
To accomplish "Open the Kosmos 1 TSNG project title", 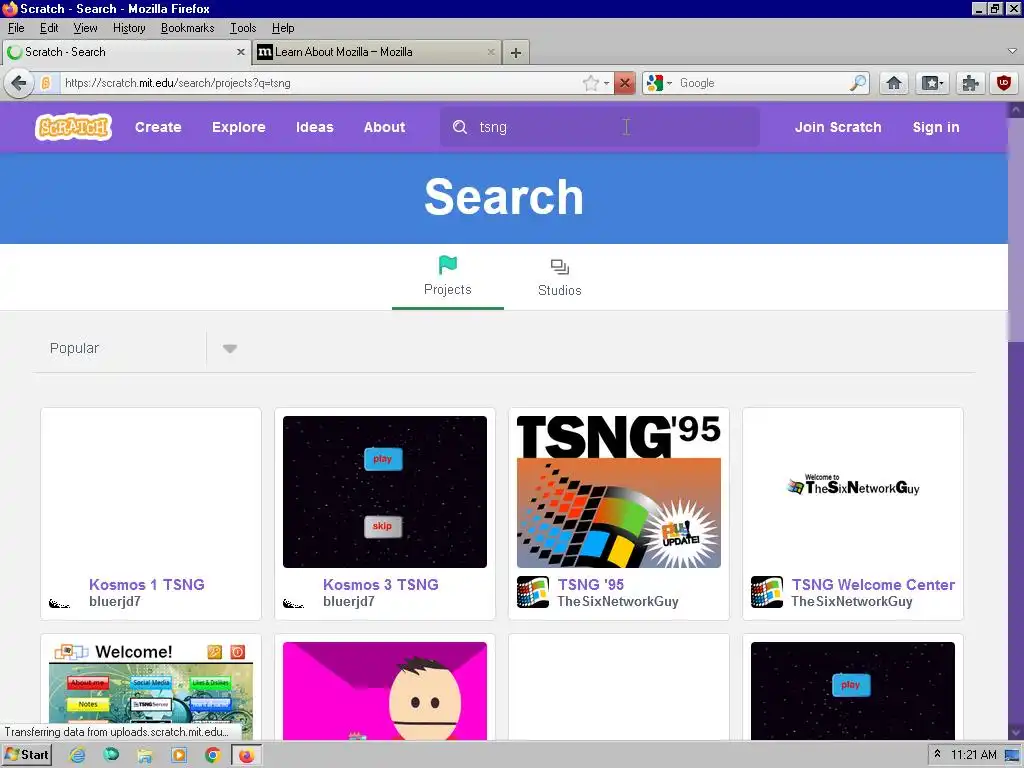I will (x=146, y=584).
